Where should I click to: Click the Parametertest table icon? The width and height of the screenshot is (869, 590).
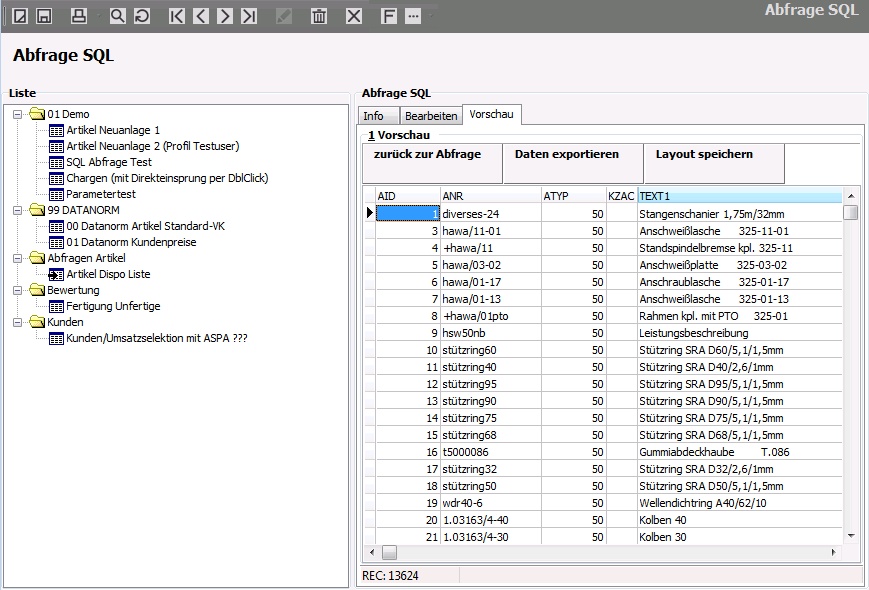point(56,194)
